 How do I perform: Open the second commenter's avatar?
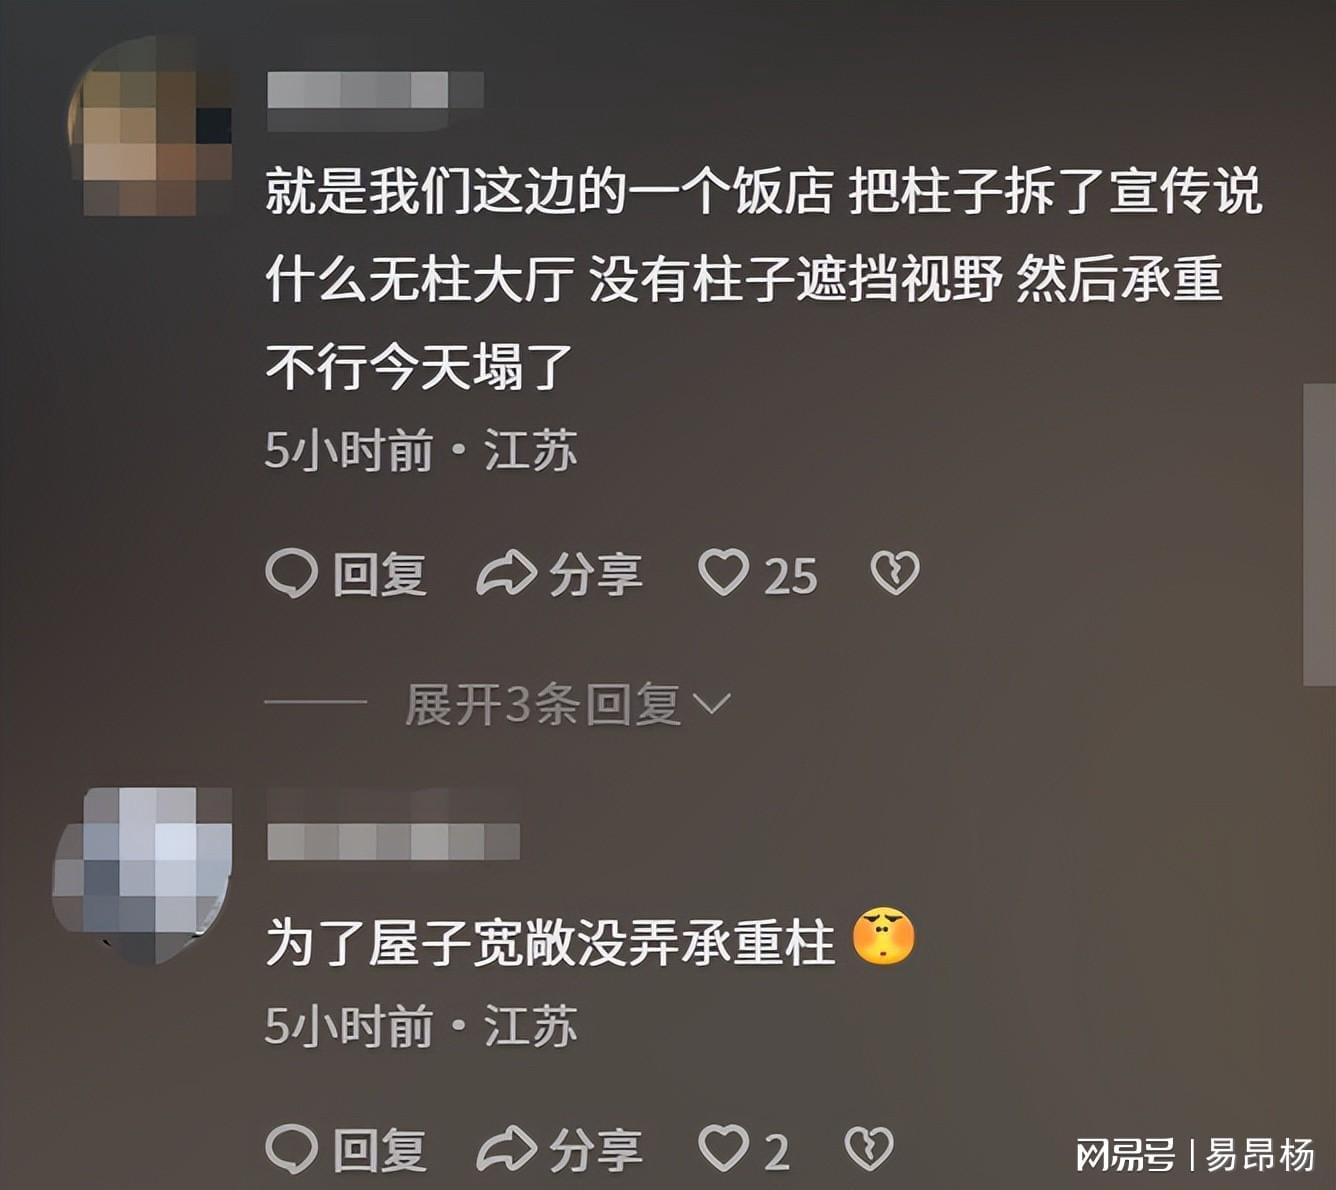click(142, 876)
